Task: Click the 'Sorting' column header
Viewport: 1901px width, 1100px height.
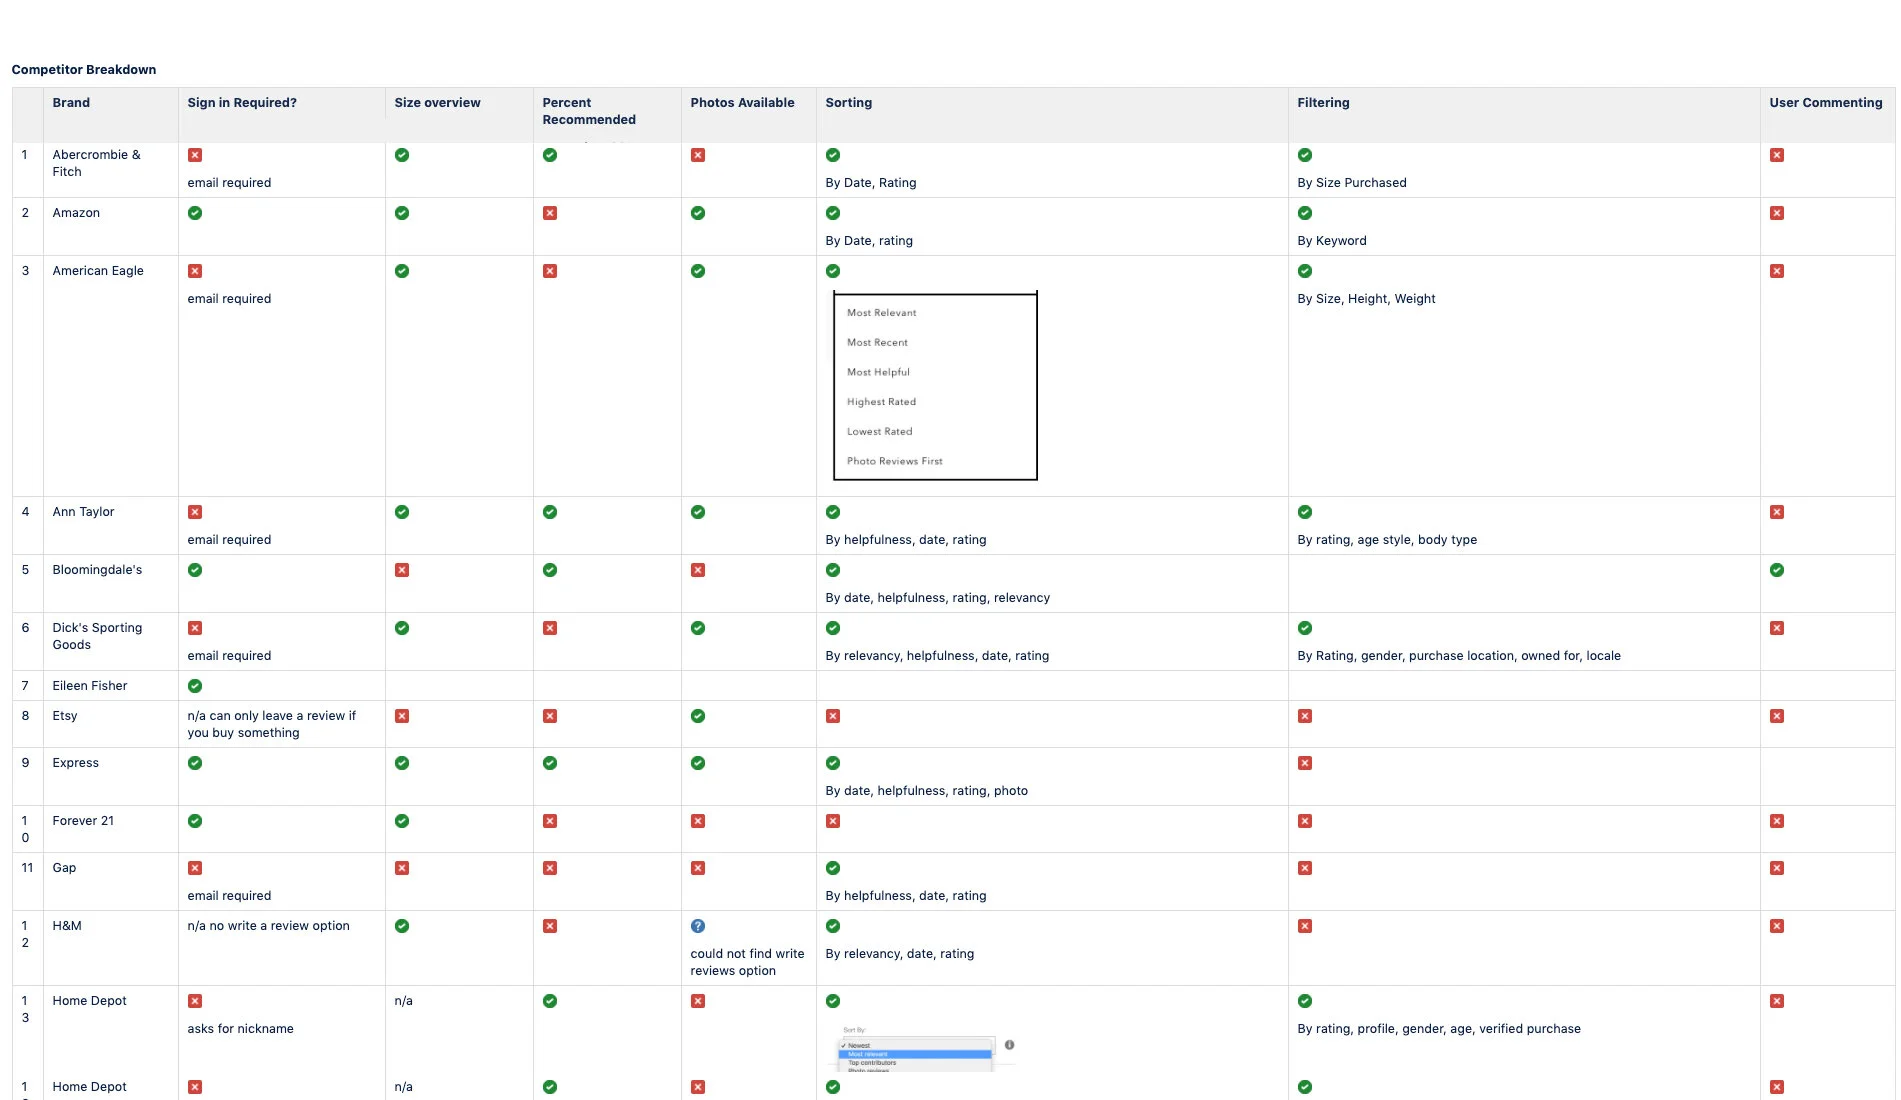Action: (849, 103)
